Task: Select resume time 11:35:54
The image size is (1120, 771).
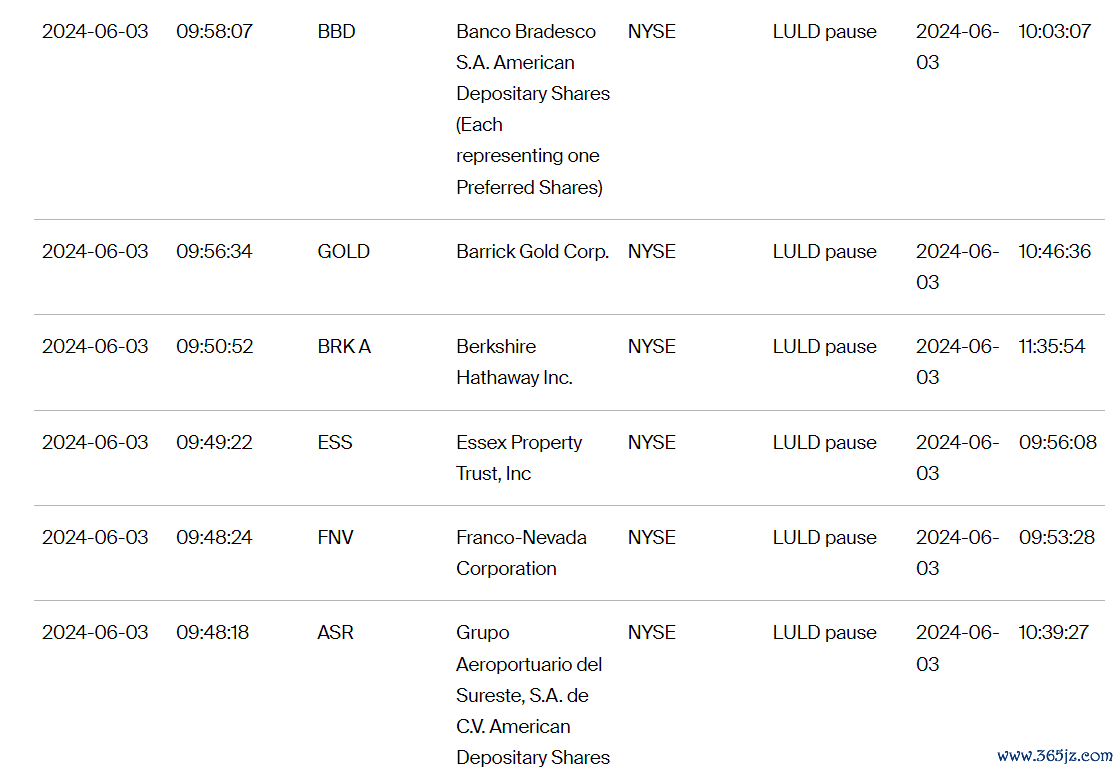Action: [1051, 347]
